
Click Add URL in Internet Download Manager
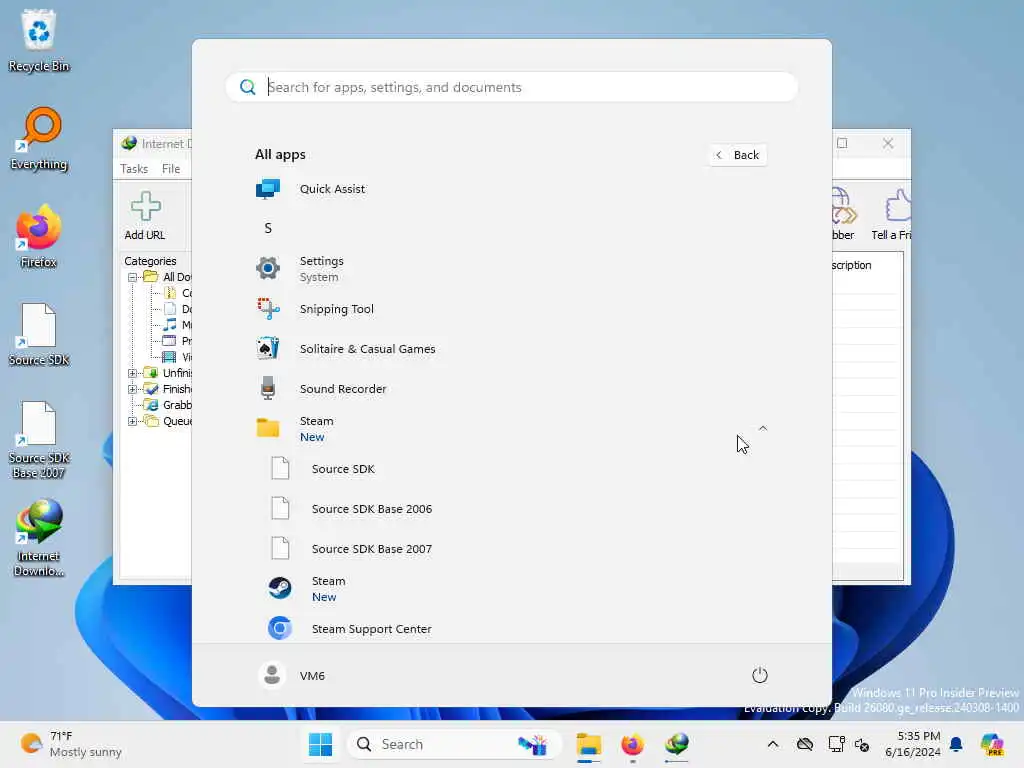pos(145,216)
